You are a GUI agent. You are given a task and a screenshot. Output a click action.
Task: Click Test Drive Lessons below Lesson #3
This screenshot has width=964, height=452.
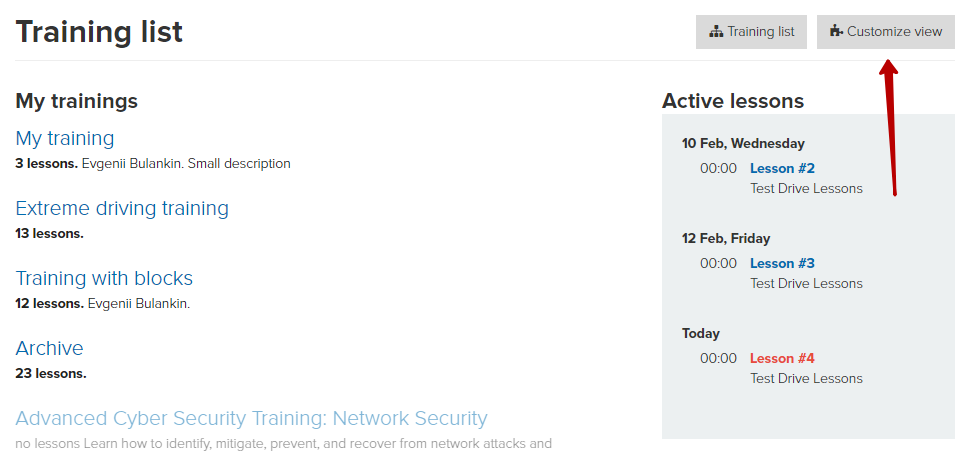(806, 283)
